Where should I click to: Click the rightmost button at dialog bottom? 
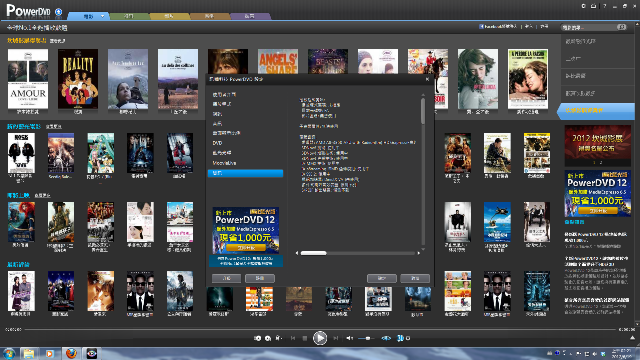pos(415,278)
